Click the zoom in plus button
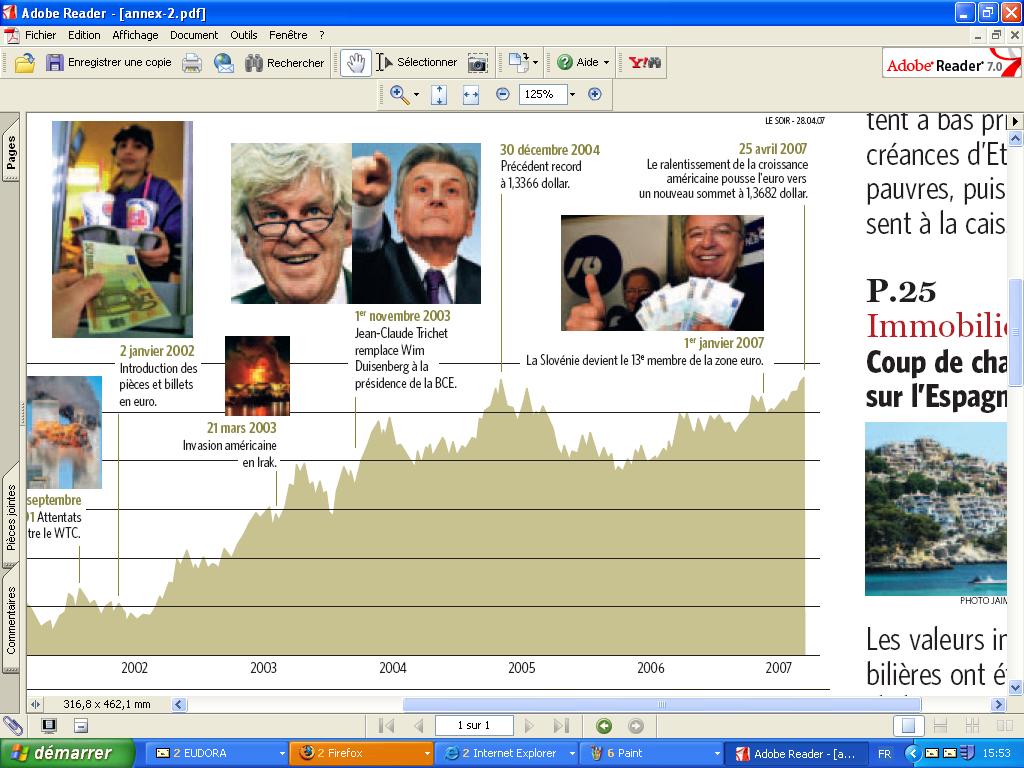Image resolution: width=1024 pixels, height=768 pixels. tap(594, 94)
